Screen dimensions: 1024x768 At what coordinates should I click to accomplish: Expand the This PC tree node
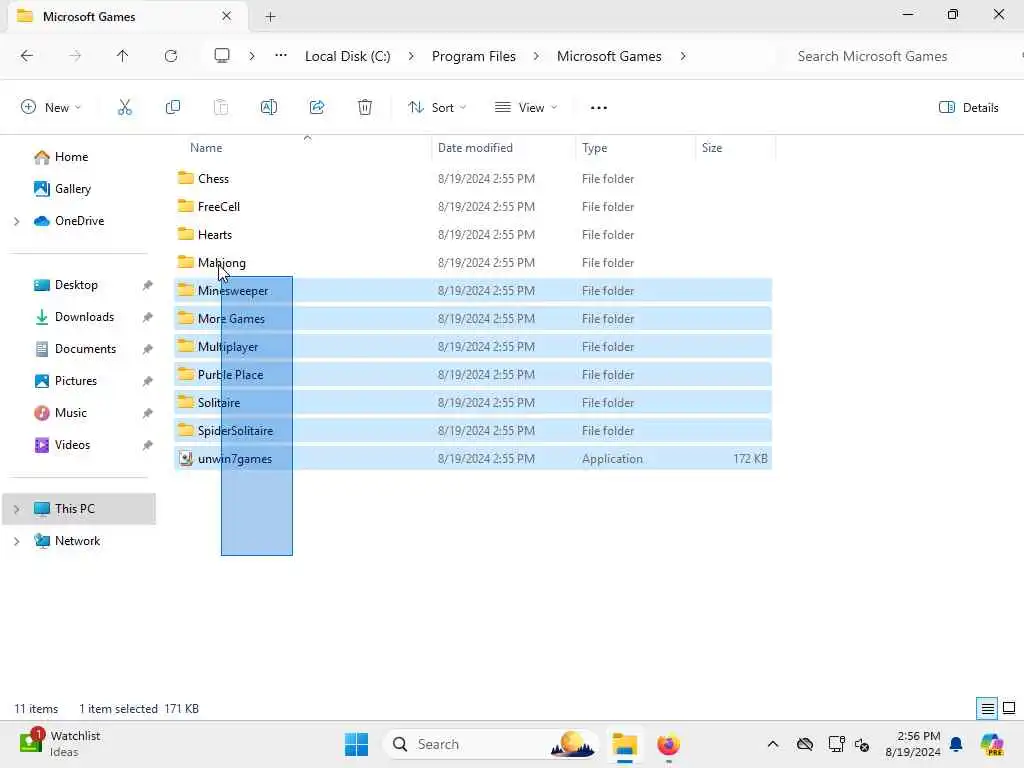pos(16,509)
